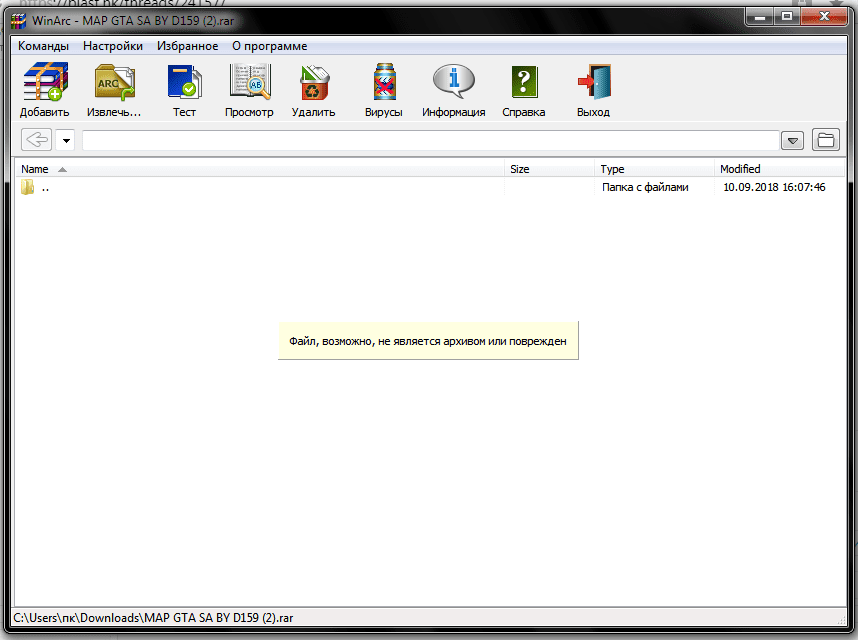Maximize the WinArc window
The width and height of the screenshot is (858, 640).
pos(787,16)
